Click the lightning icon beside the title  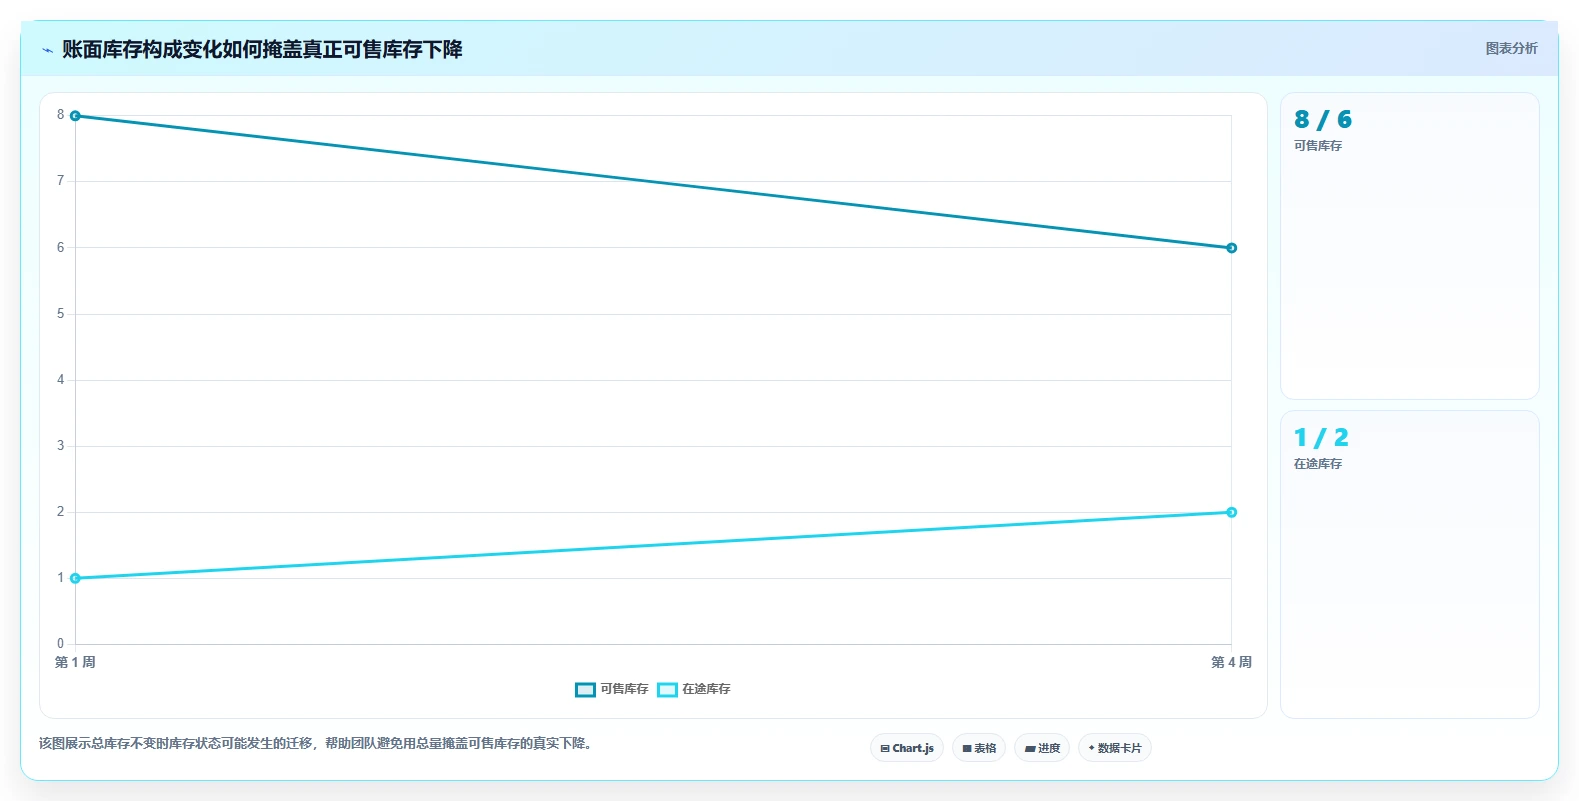[x=47, y=50]
